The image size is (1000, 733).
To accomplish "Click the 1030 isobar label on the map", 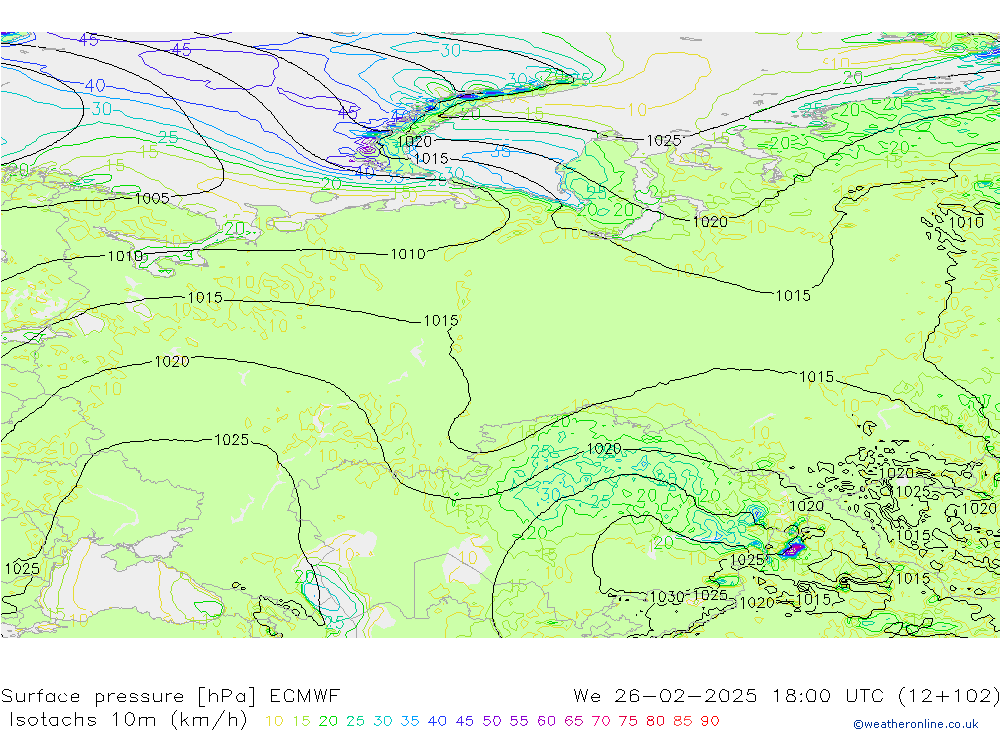I will coord(666,597).
